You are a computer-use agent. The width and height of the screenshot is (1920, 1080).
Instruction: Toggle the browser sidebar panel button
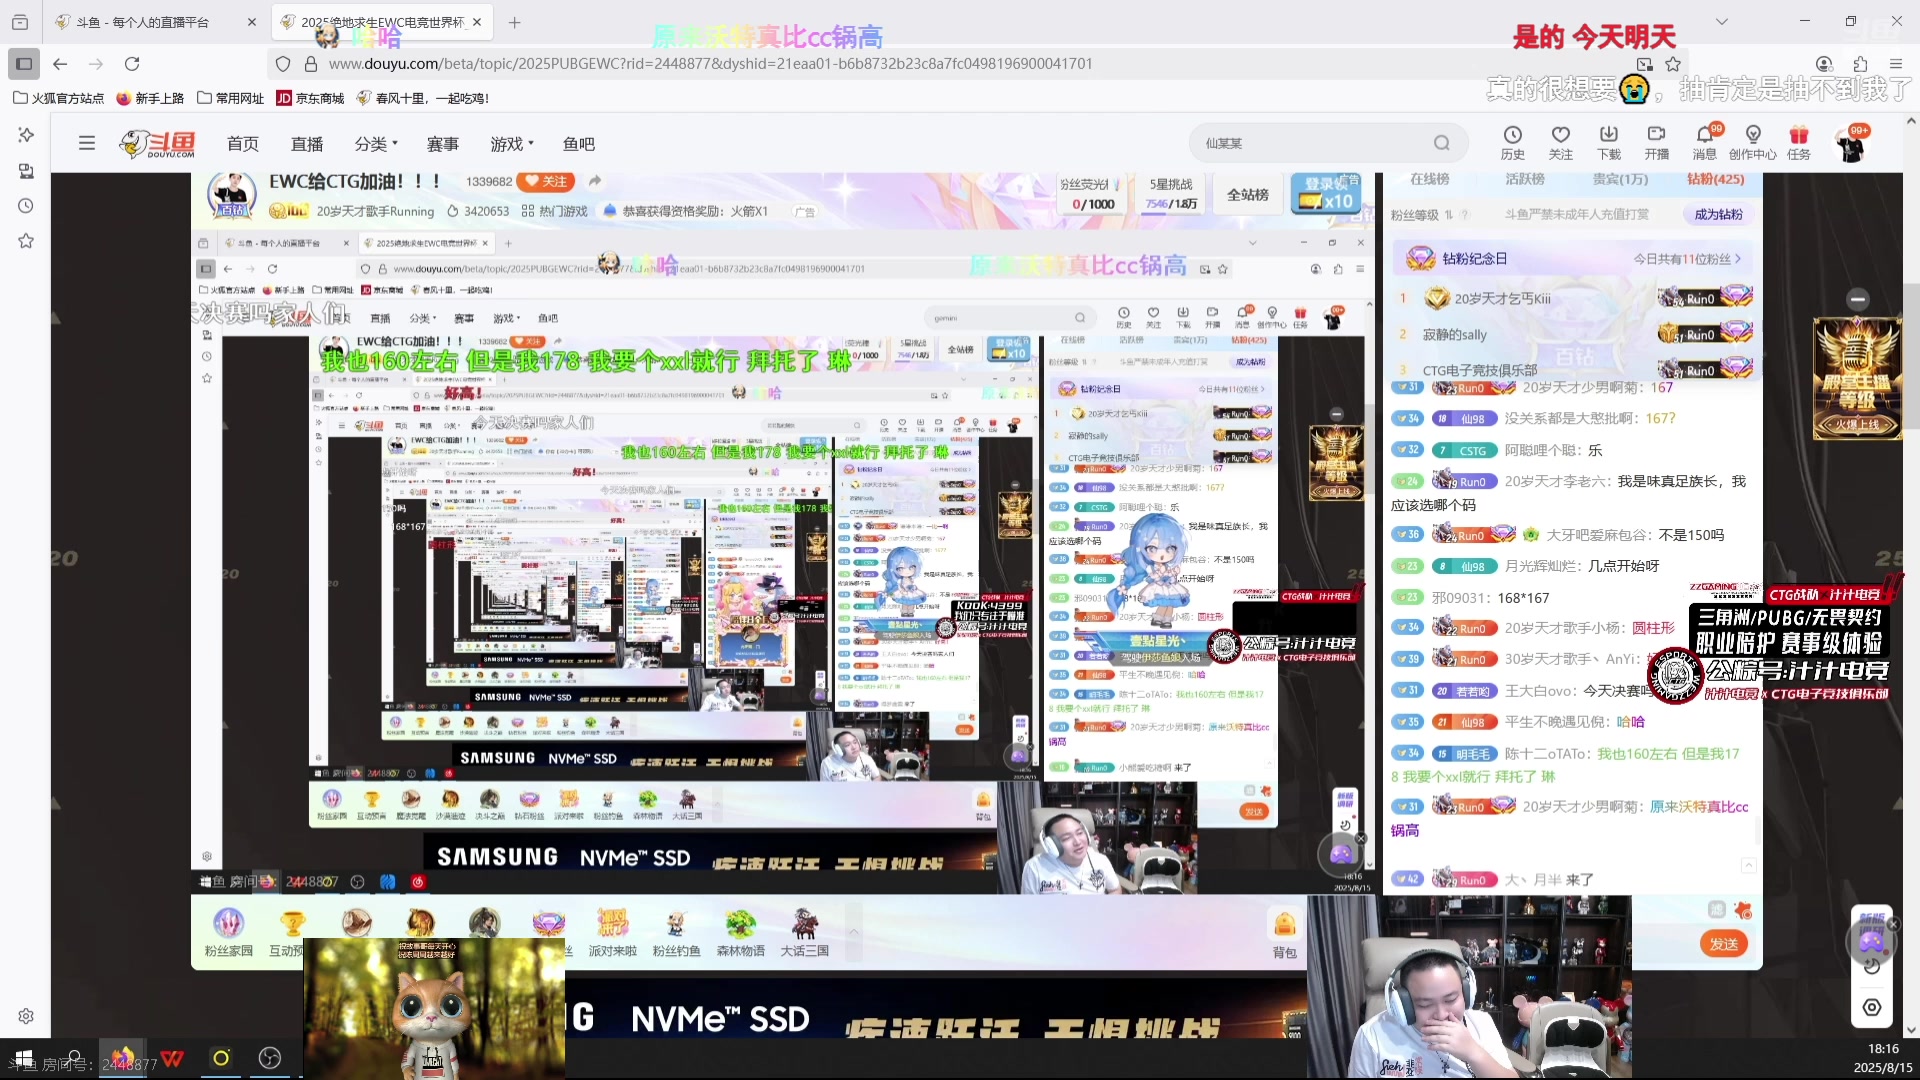(x=24, y=64)
